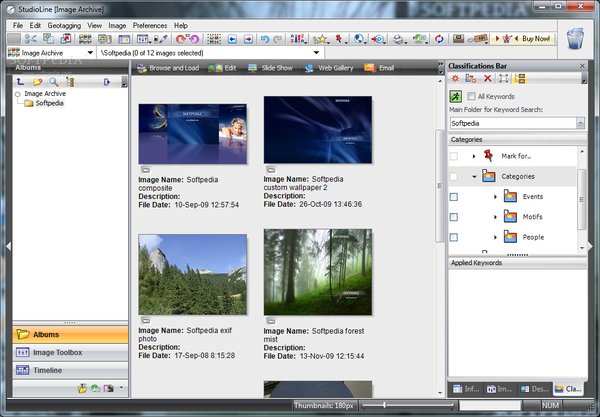Image resolution: width=600 pixels, height=417 pixels.
Task: Open the Image Archive dropdown
Action: click(90, 53)
